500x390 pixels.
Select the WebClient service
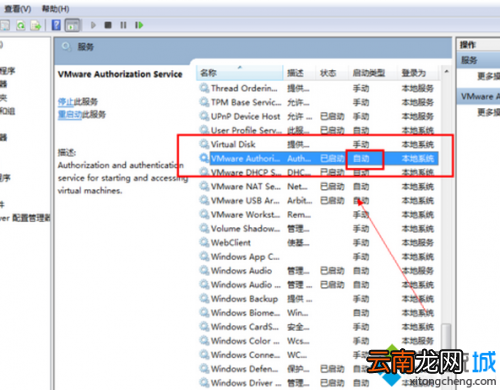point(318,243)
